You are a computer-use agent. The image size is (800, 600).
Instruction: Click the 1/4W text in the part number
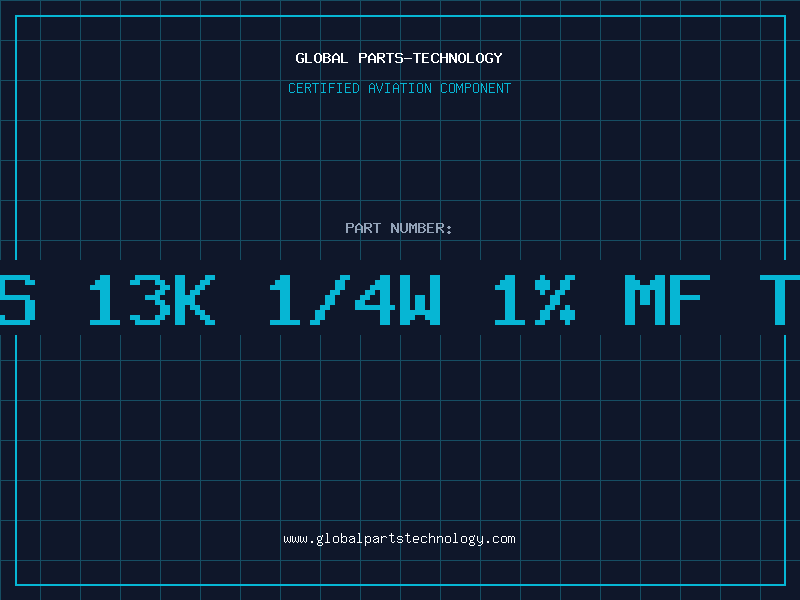tap(355, 299)
